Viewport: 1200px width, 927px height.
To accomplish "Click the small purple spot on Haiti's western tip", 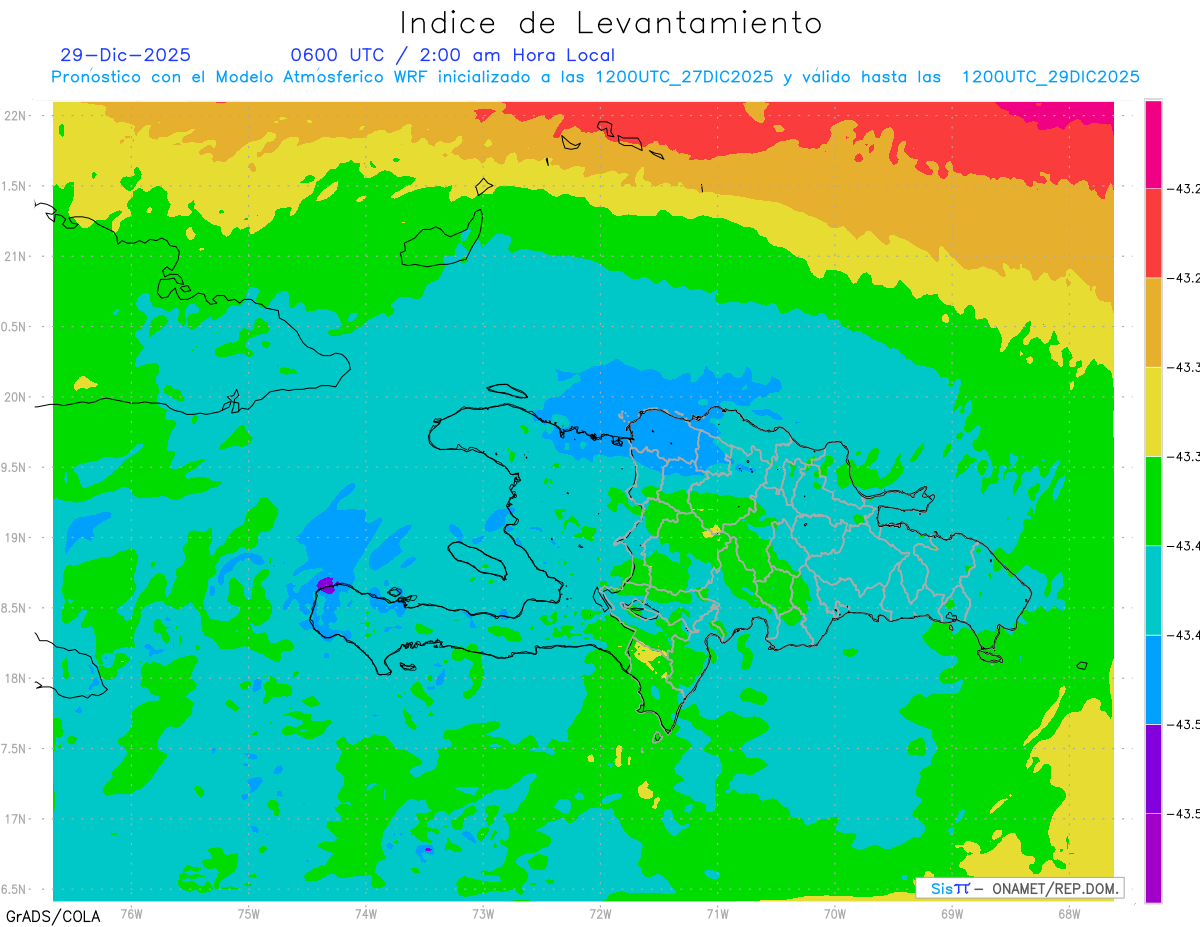I will coord(325,584).
